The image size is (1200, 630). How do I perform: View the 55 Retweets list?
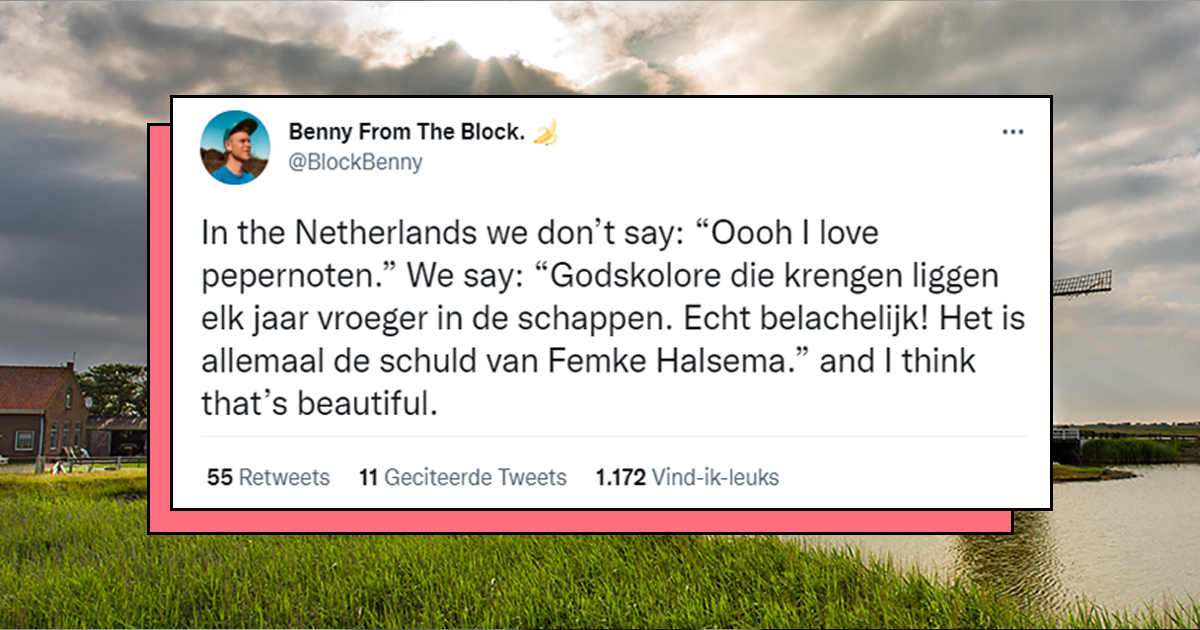[x=268, y=478]
